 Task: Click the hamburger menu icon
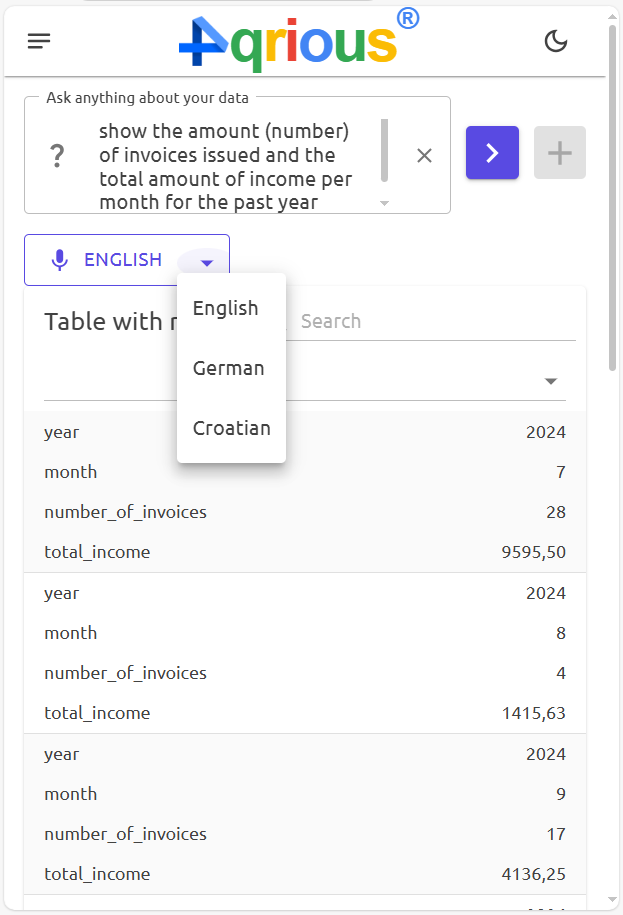38,41
